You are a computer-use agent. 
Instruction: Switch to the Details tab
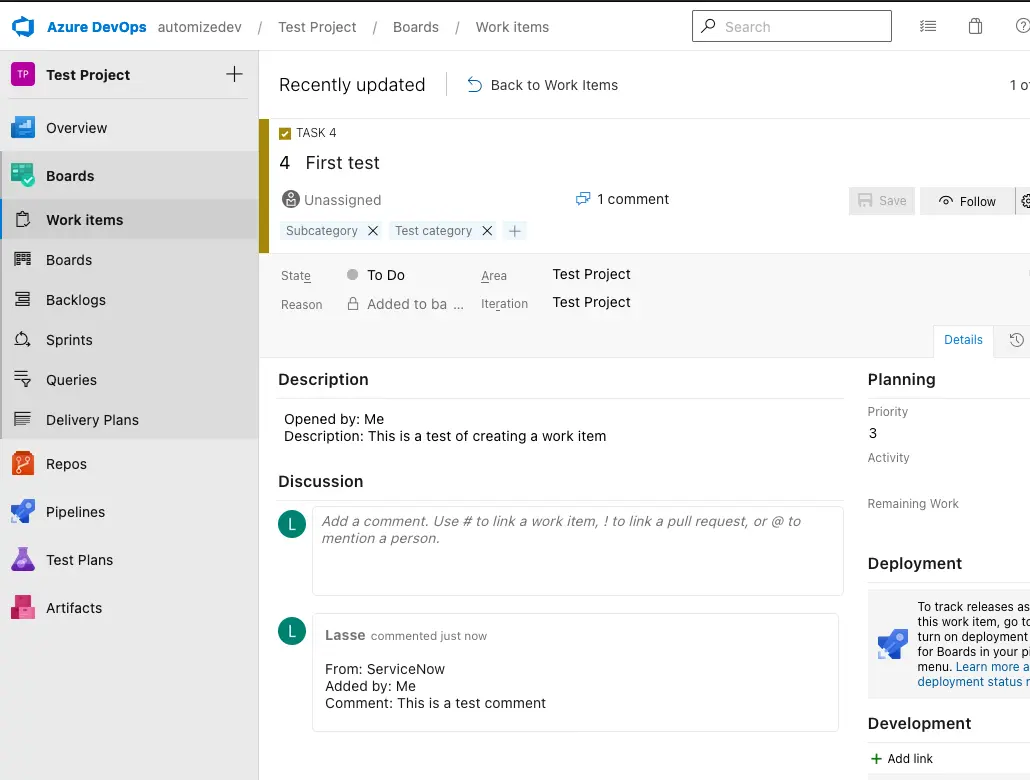click(963, 340)
